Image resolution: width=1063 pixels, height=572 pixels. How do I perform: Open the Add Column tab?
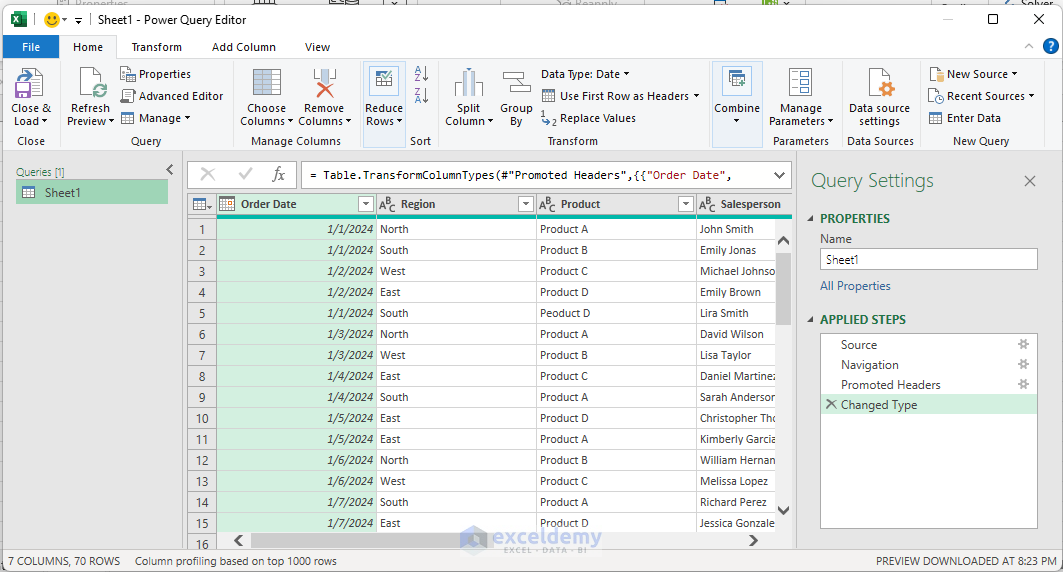point(243,47)
